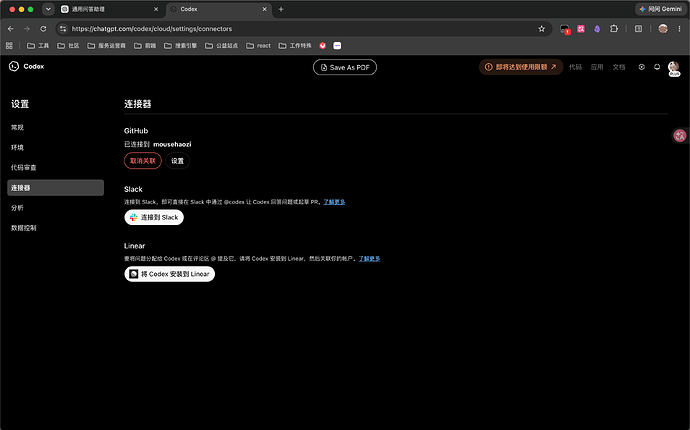Click the Save As PDF button
690x430 pixels.
coord(345,67)
